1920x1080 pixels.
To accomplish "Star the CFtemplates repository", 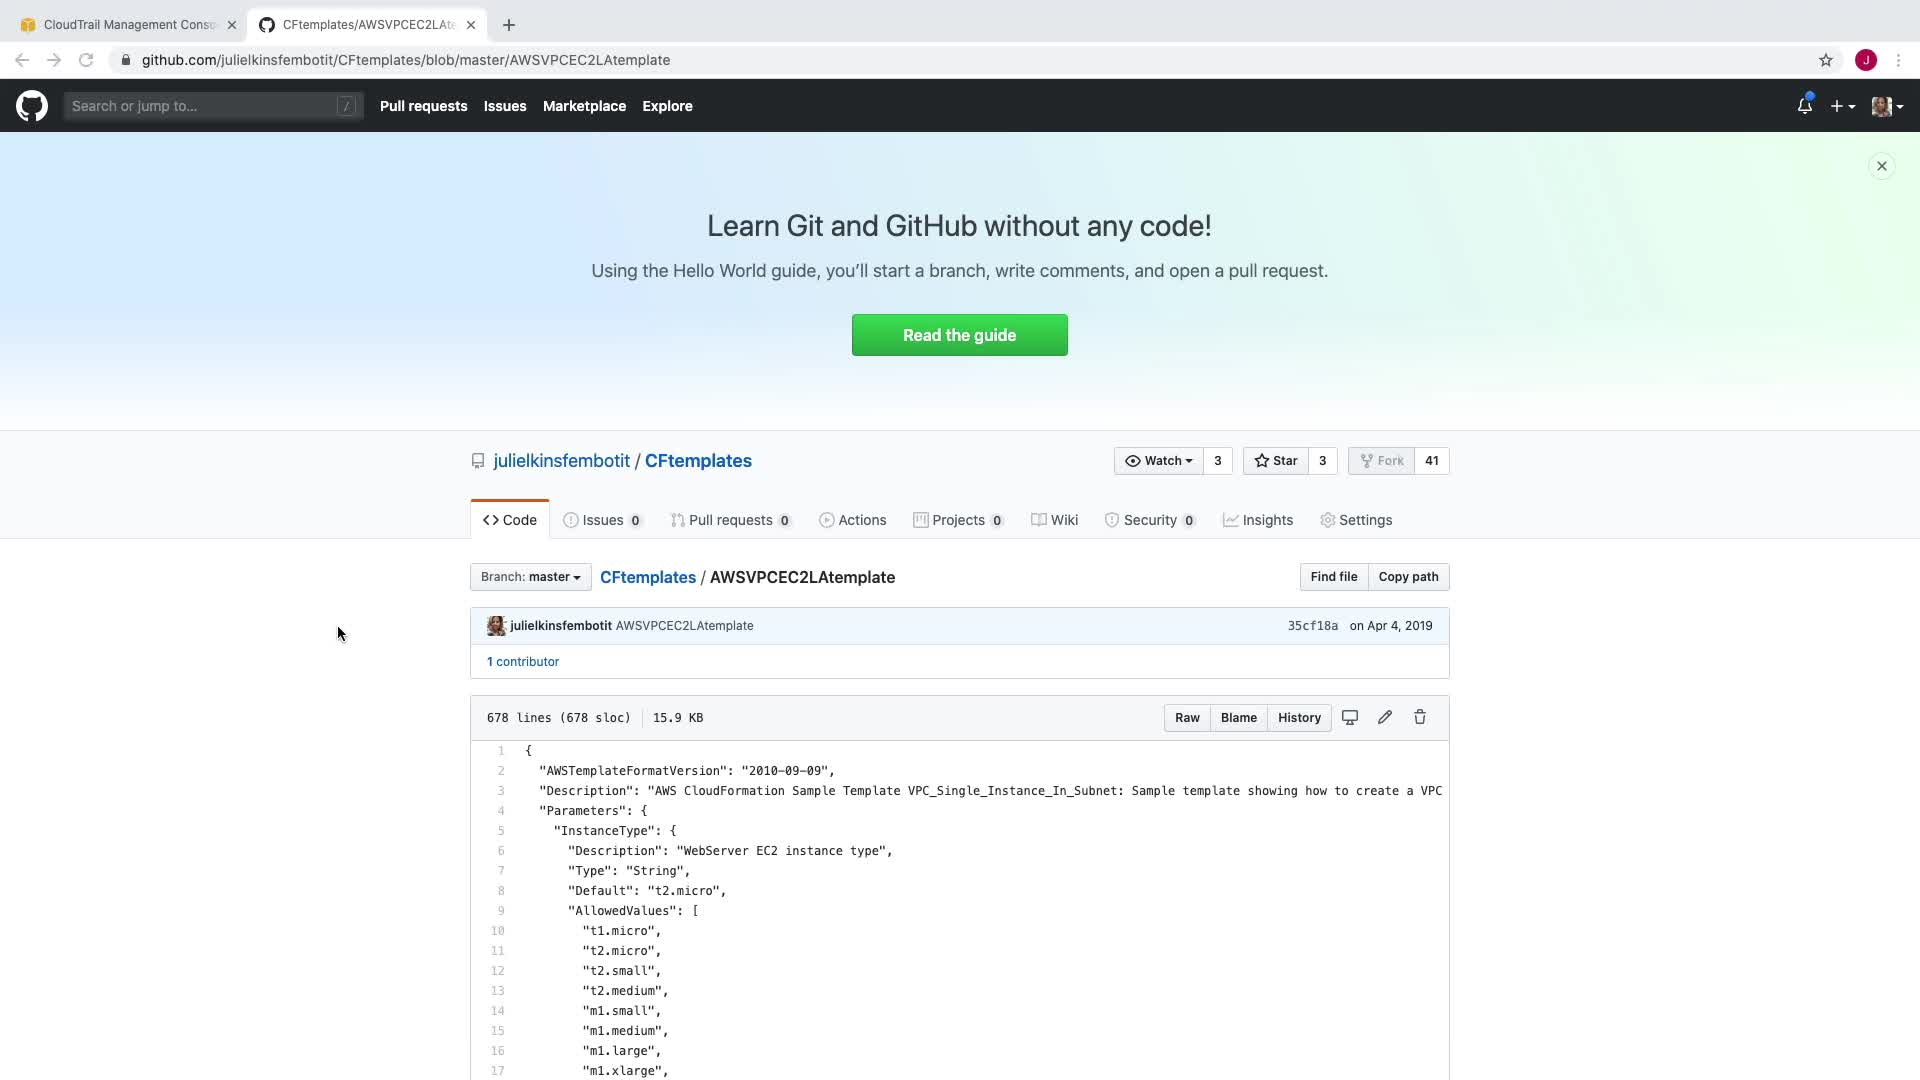I will pos(1276,461).
